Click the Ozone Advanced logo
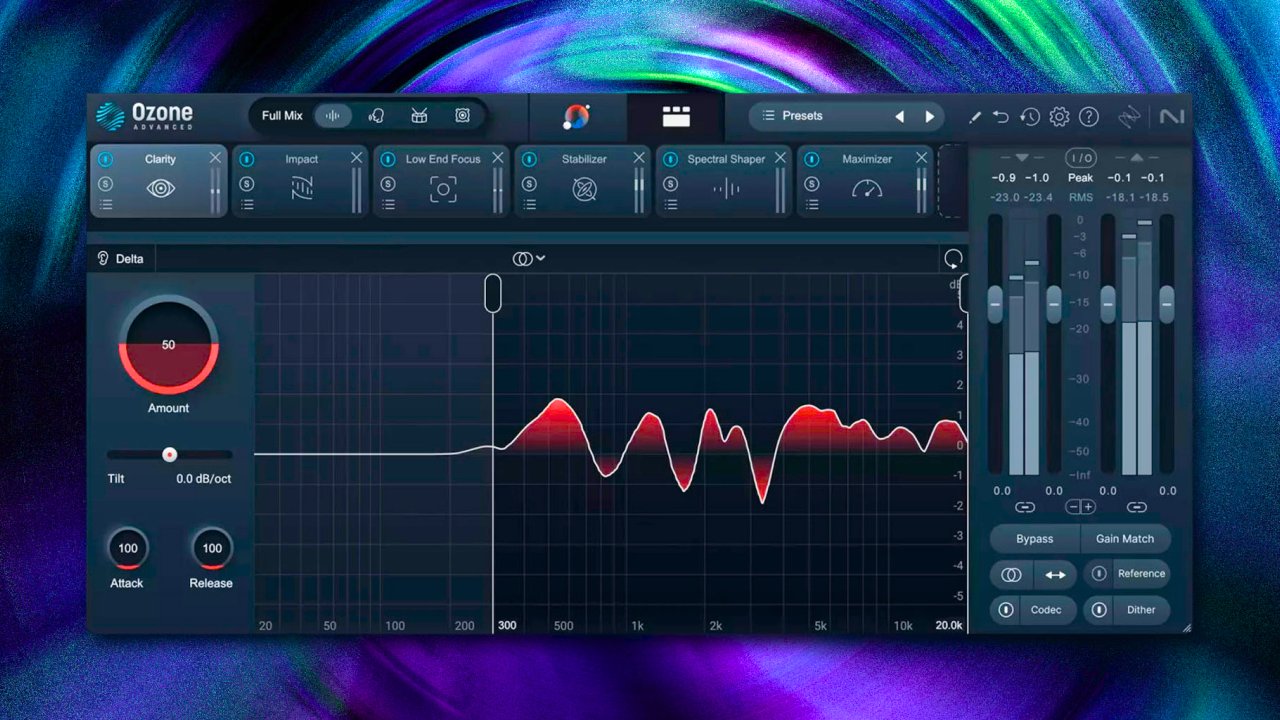The height and width of the screenshot is (720, 1280). 145,116
